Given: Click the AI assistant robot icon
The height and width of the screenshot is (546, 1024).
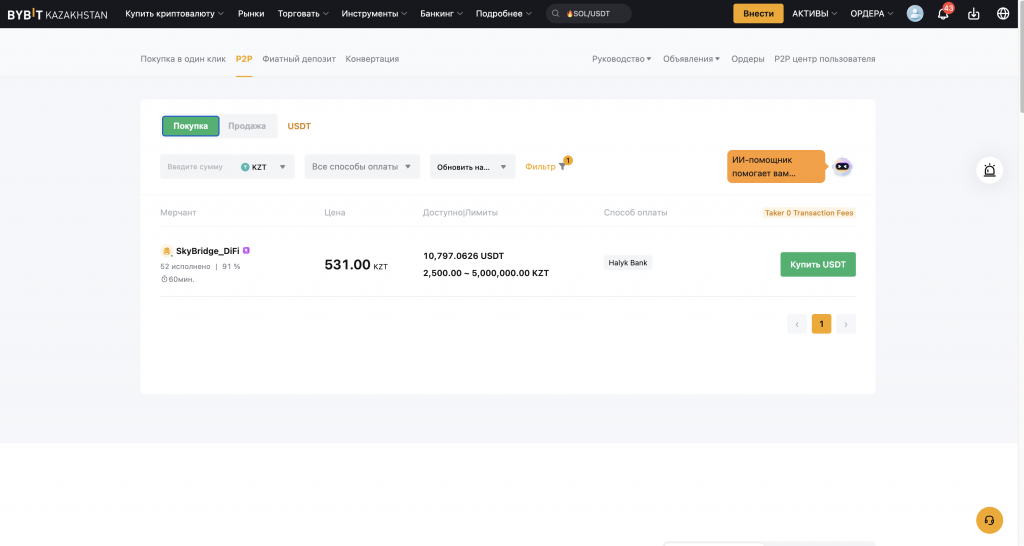Looking at the screenshot, I should pyautogui.click(x=842, y=166).
